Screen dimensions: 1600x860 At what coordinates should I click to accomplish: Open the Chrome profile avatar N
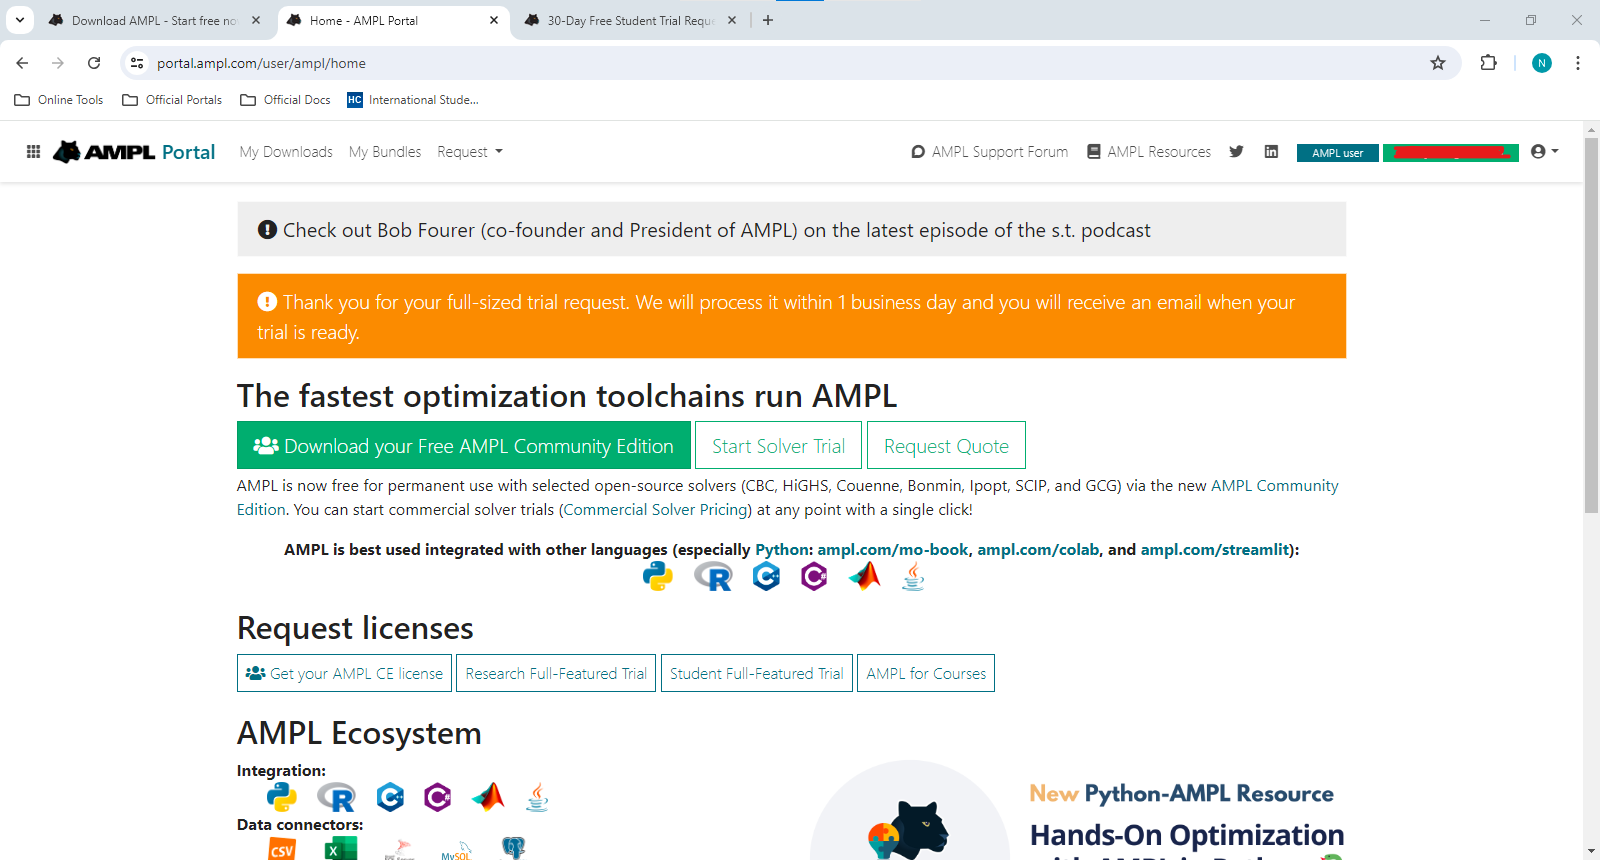point(1542,63)
